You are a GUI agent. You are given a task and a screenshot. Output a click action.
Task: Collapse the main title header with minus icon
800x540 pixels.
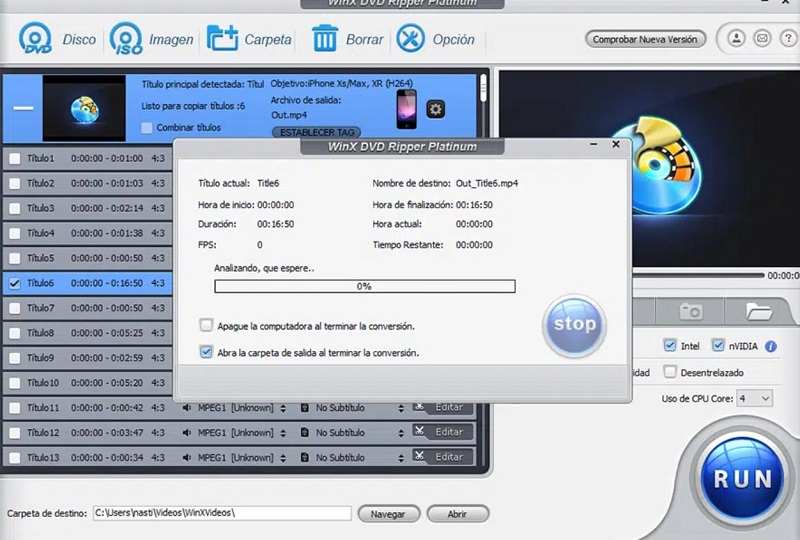pyautogui.click(x=23, y=108)
